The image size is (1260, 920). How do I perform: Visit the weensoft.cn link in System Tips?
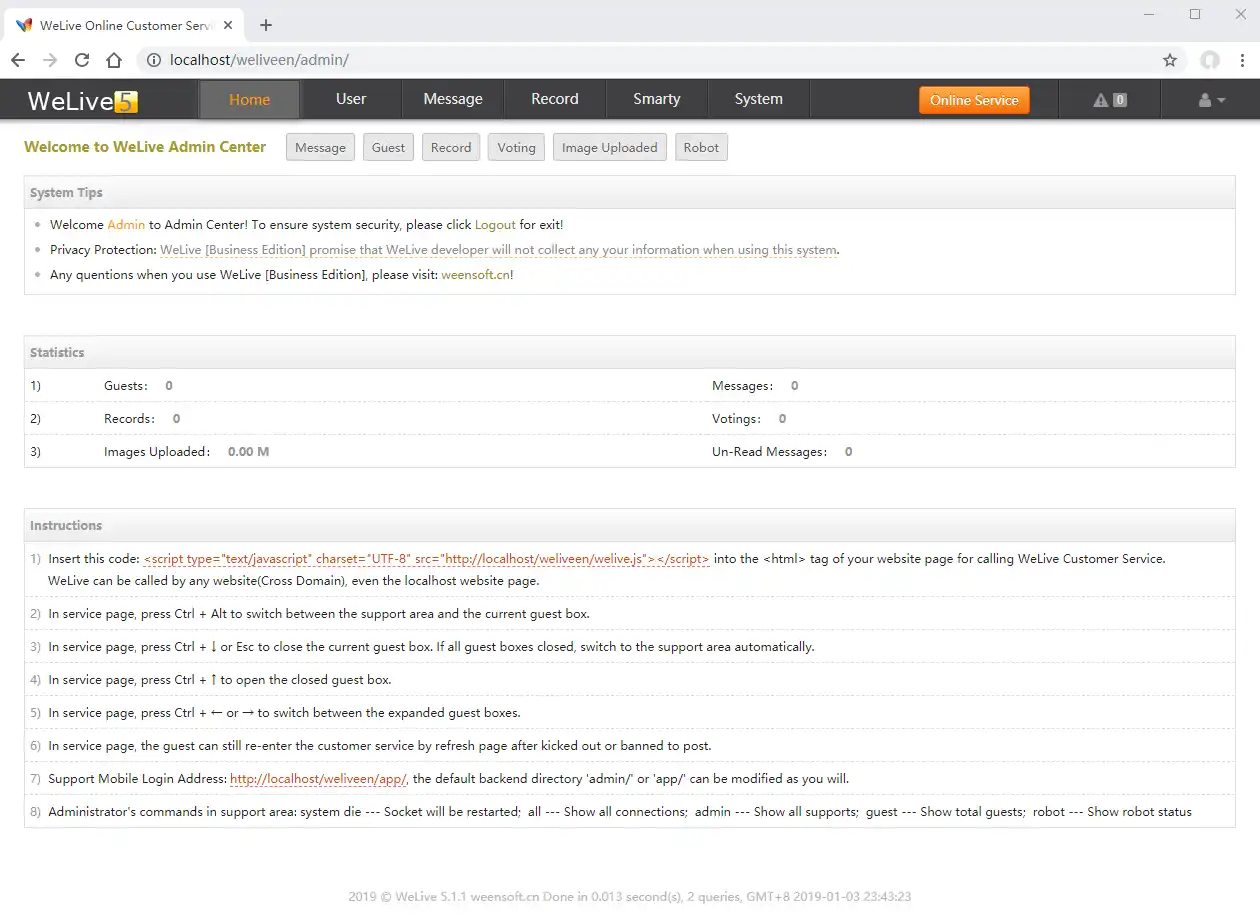[x=476, y=274]
